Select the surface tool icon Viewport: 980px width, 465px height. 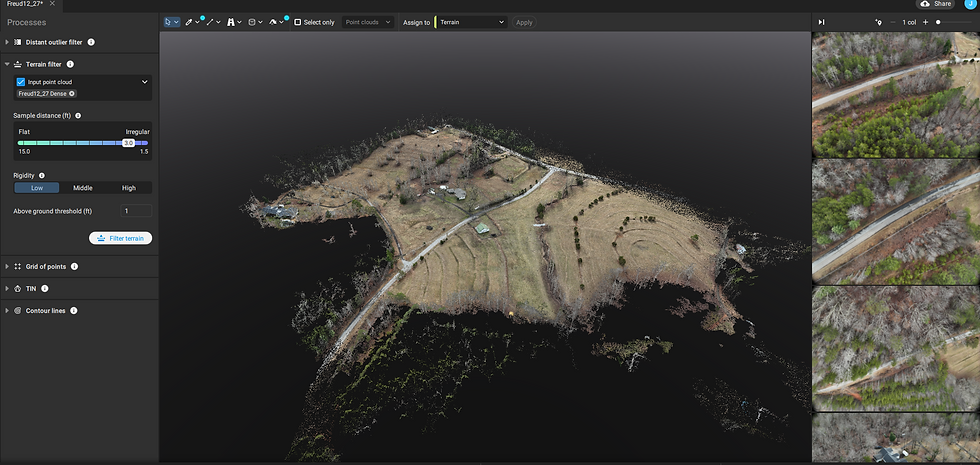pyautogui.click(x=272, y=22)
